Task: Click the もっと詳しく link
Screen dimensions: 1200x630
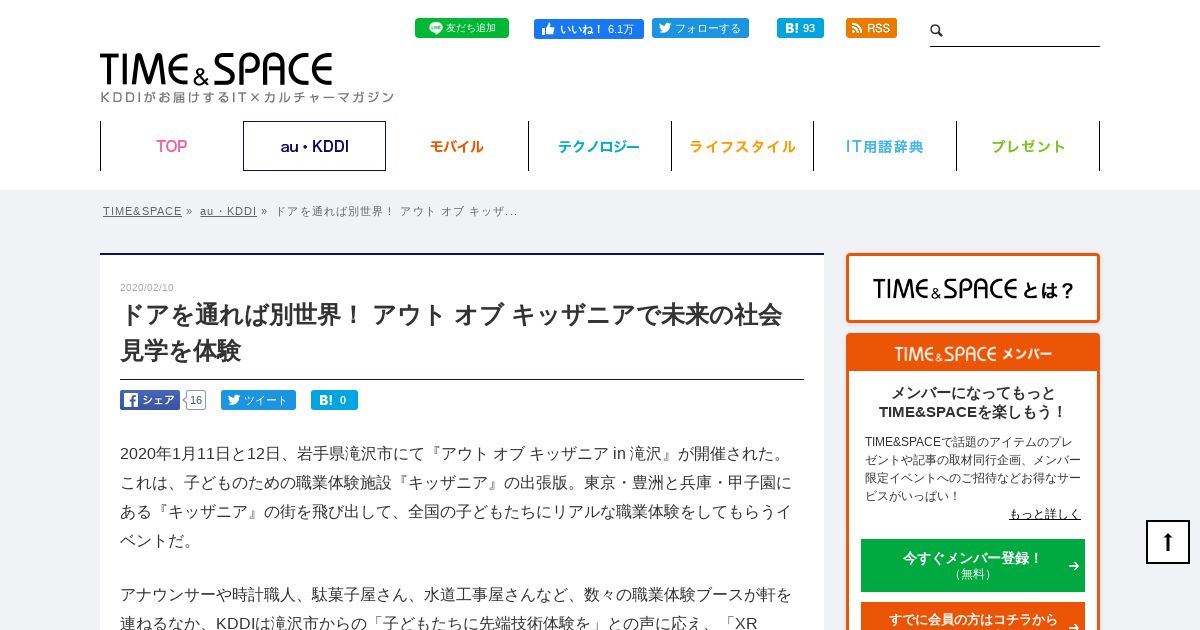Action: point(1045,514)
